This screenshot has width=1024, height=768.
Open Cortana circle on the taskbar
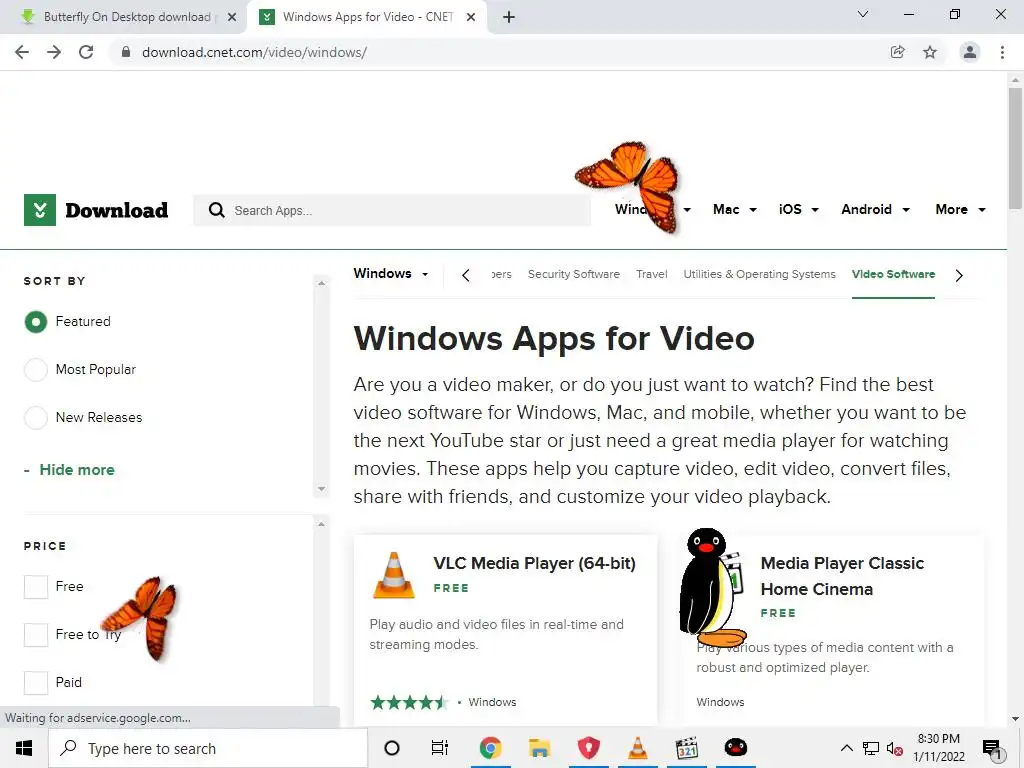click(392, 748)
